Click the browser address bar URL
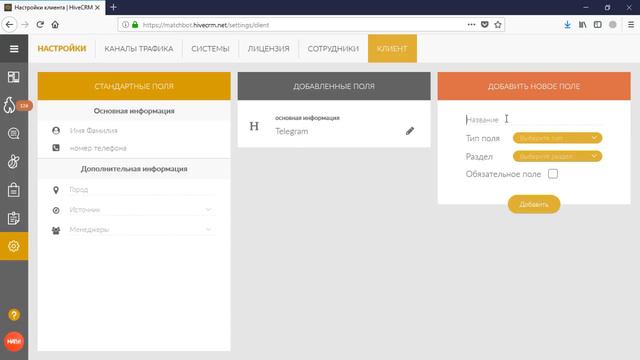This screenshot has height=360, width=640. [206, 25]
